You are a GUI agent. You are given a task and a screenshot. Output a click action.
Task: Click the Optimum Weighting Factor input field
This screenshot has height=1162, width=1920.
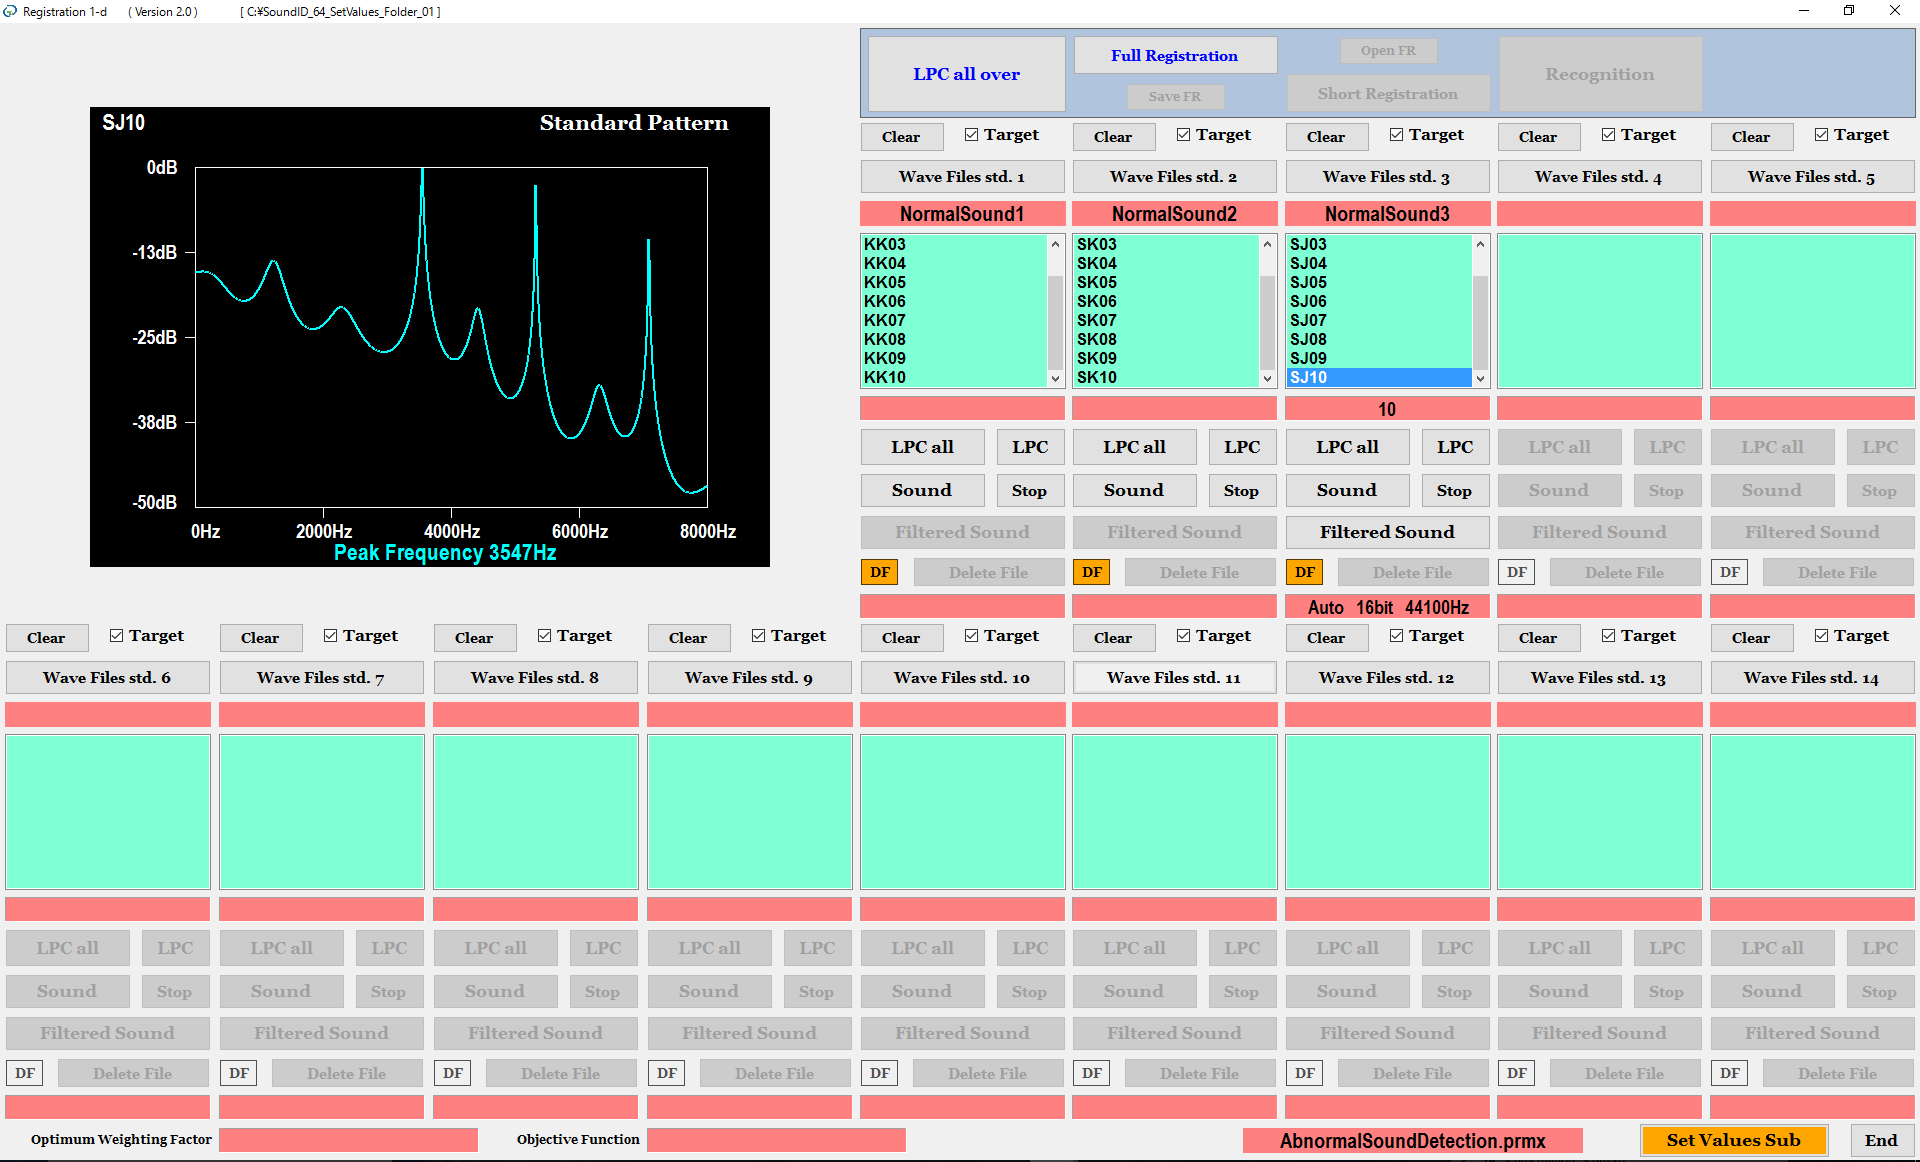tap(348, 1139)
